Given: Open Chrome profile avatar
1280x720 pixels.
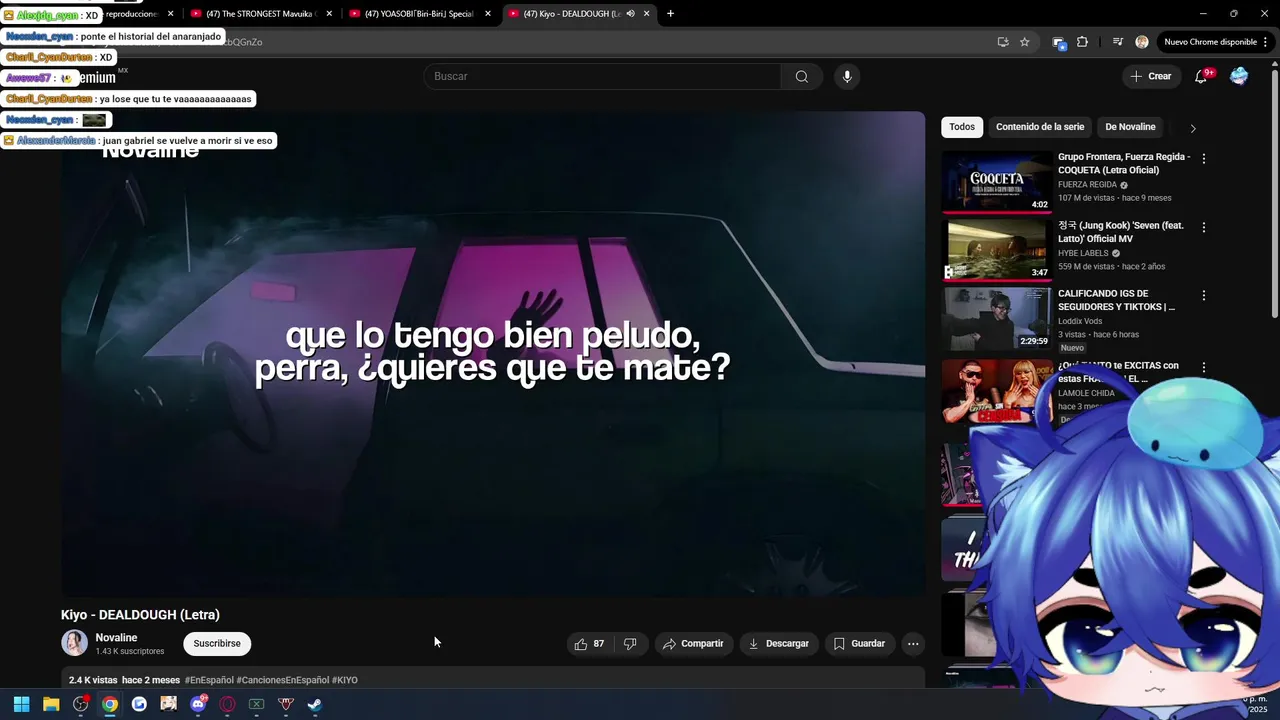Looking at the screenshot, I should (1142, 42).
